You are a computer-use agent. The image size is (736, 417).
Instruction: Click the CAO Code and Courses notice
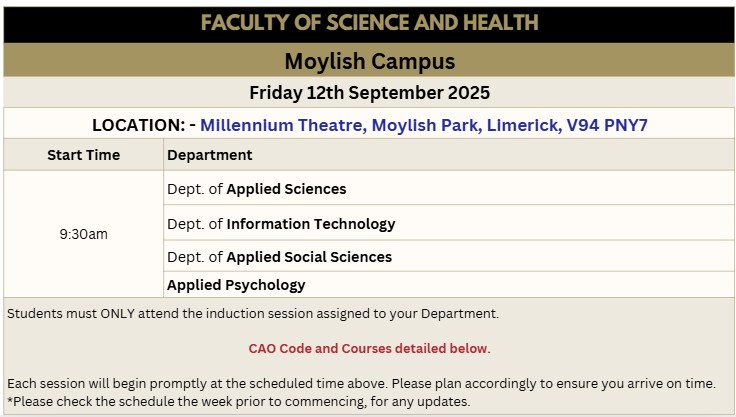[x=369, y=349]
